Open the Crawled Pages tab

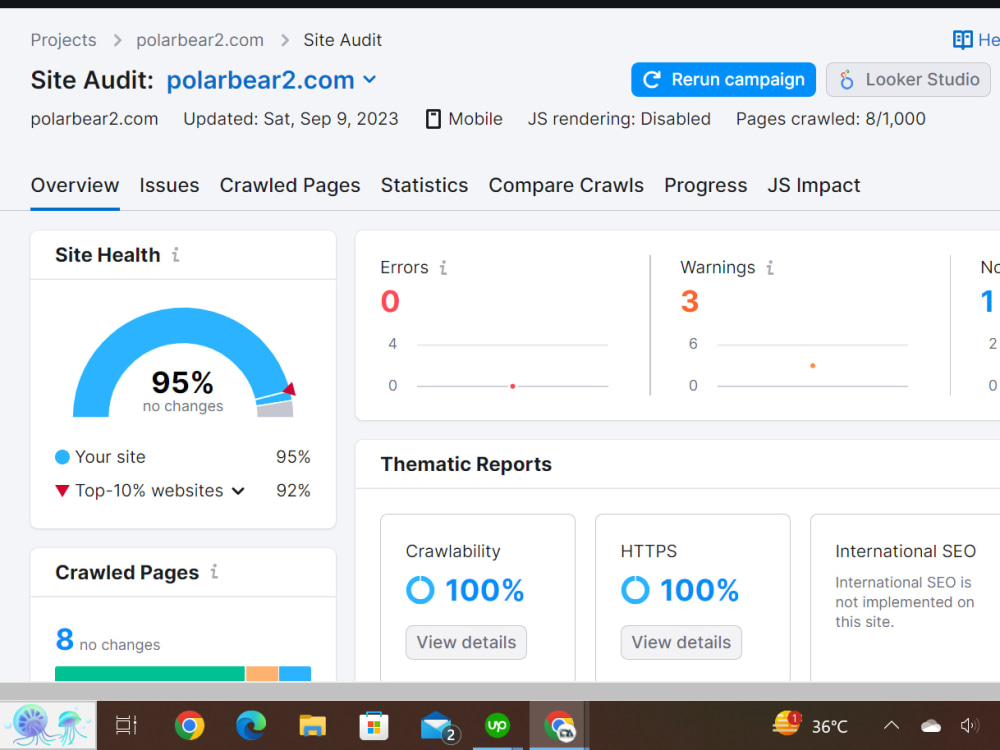click(290, 186)
